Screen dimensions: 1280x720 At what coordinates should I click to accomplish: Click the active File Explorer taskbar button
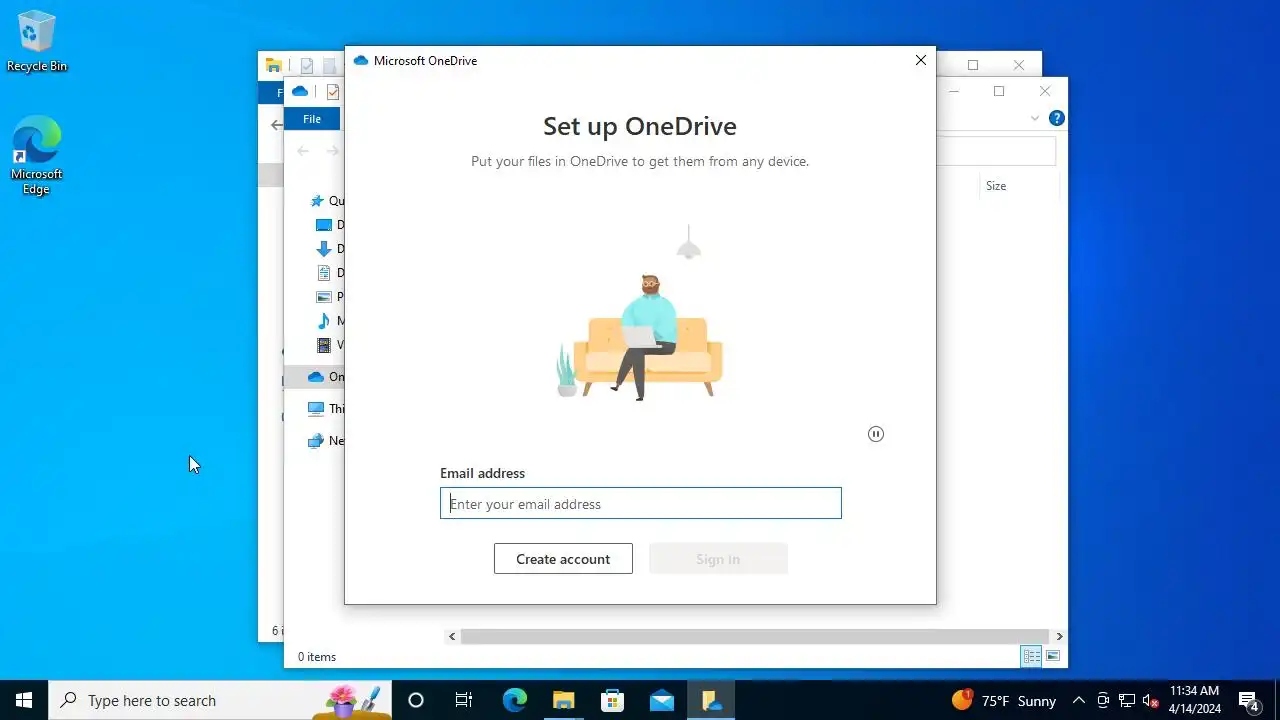711,700
